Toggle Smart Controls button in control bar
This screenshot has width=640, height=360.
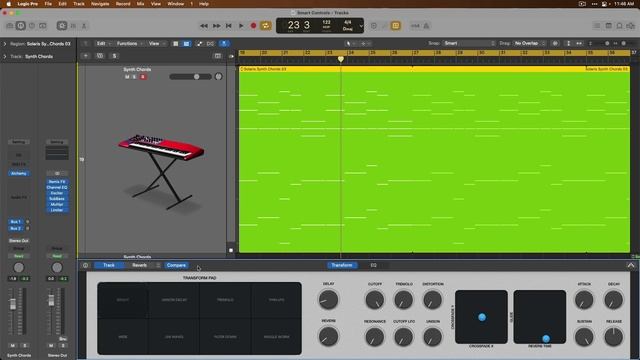[x=62, y=26]
